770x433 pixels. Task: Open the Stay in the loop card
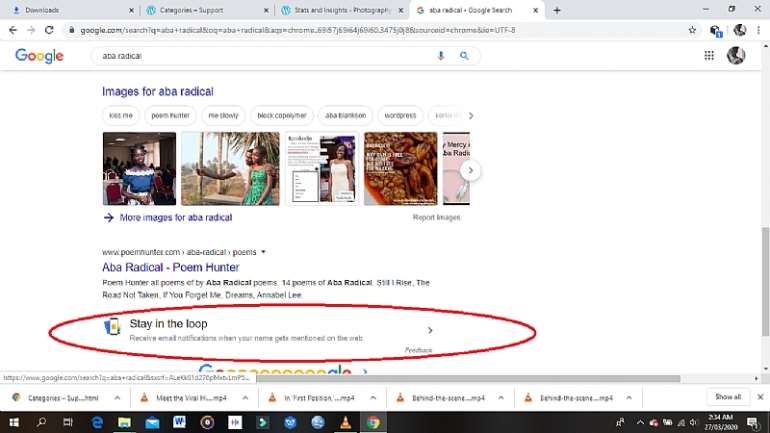point(268,330)
